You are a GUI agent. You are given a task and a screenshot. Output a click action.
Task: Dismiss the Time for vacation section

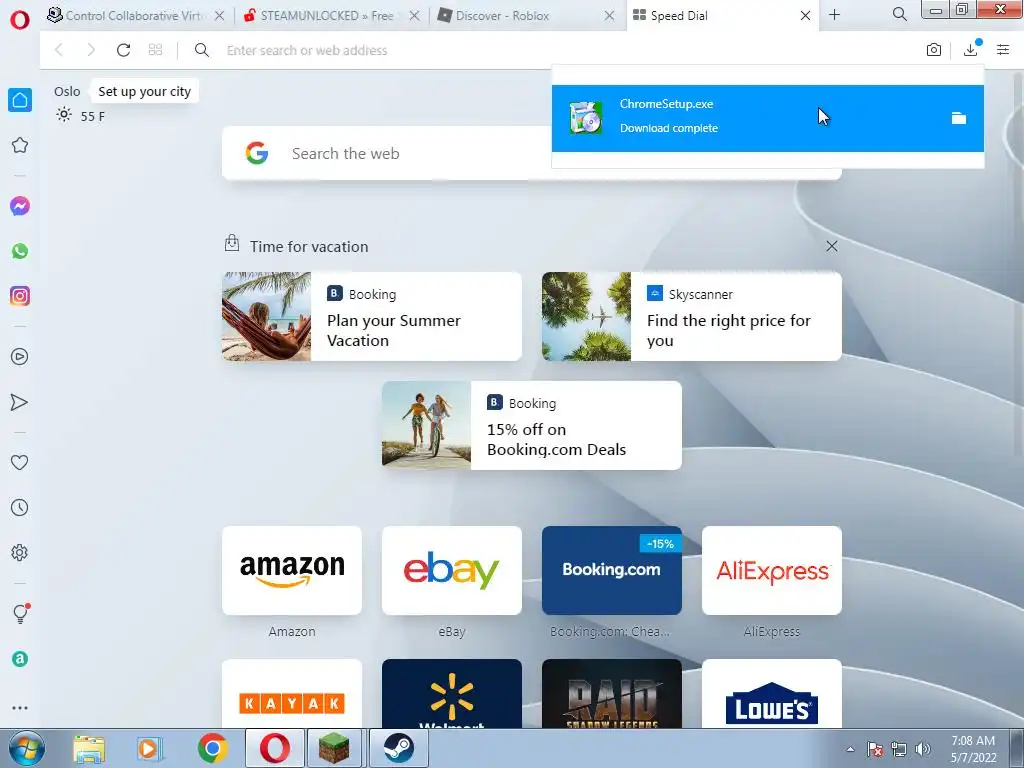[x=831, y=246]
